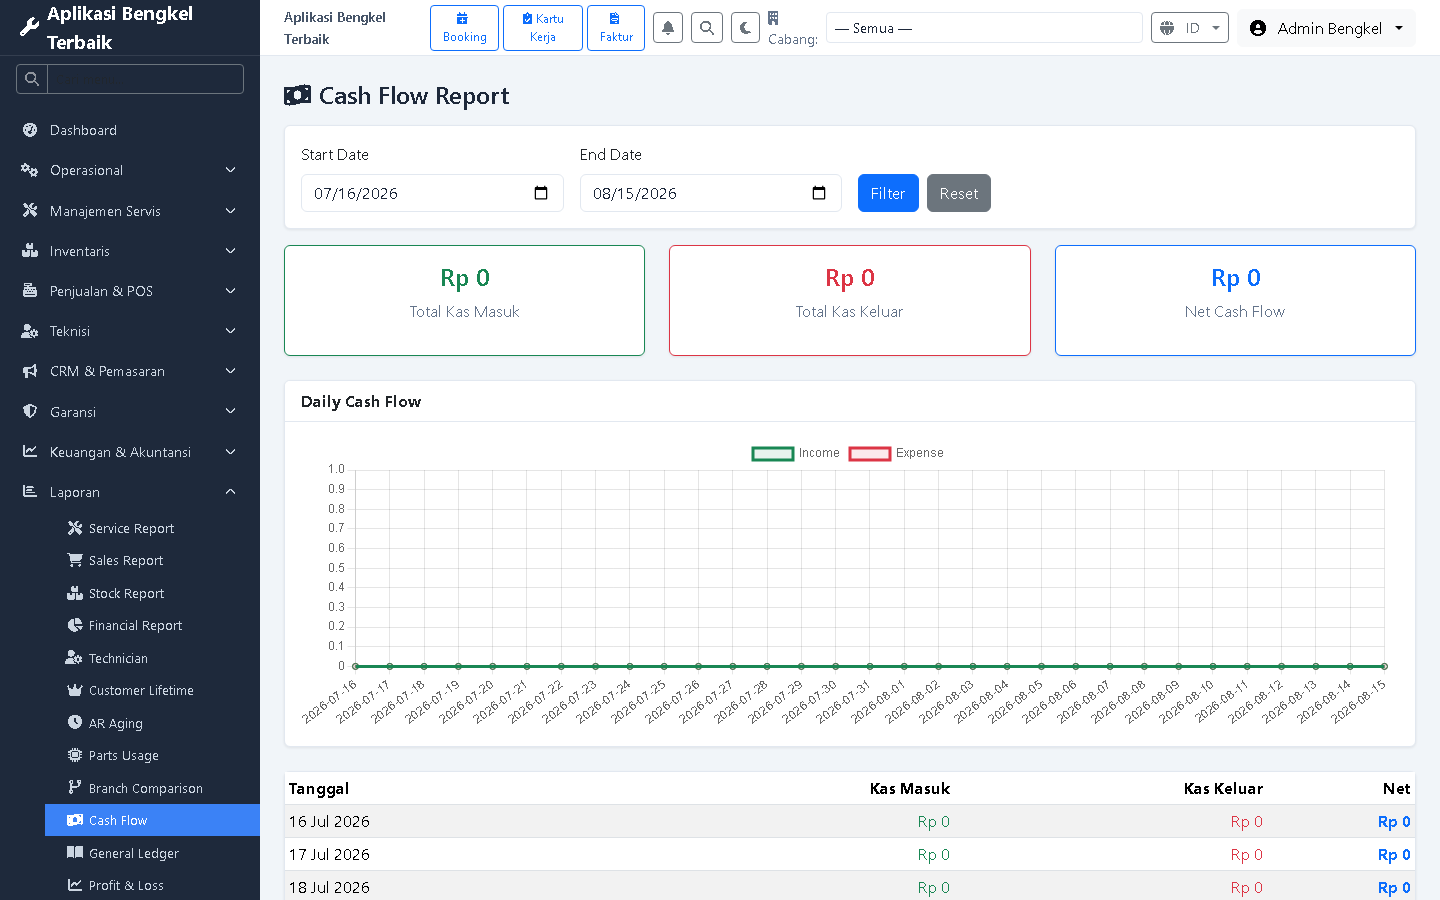
Task: Click the CRM & Pemasaran megaphone icon
Action: [x=30, y=371]
